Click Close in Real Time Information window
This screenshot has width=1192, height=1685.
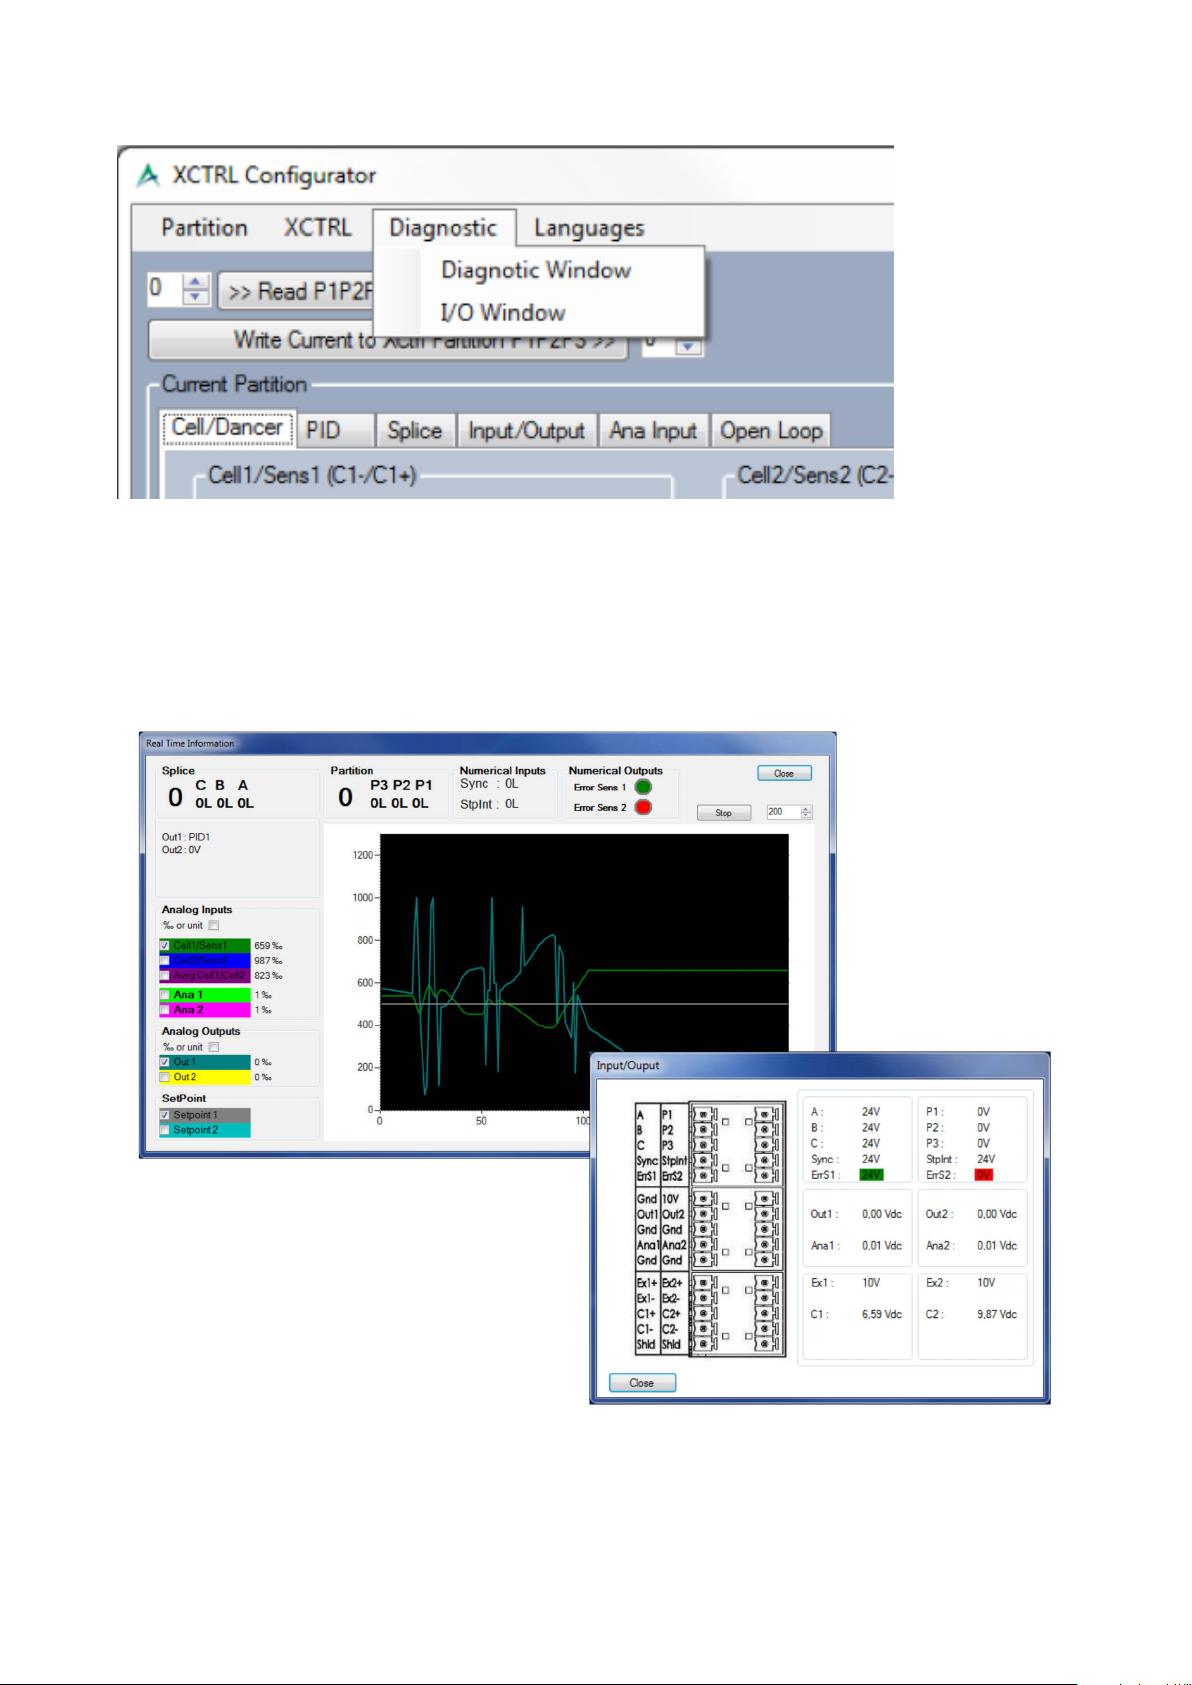point(784,773)
